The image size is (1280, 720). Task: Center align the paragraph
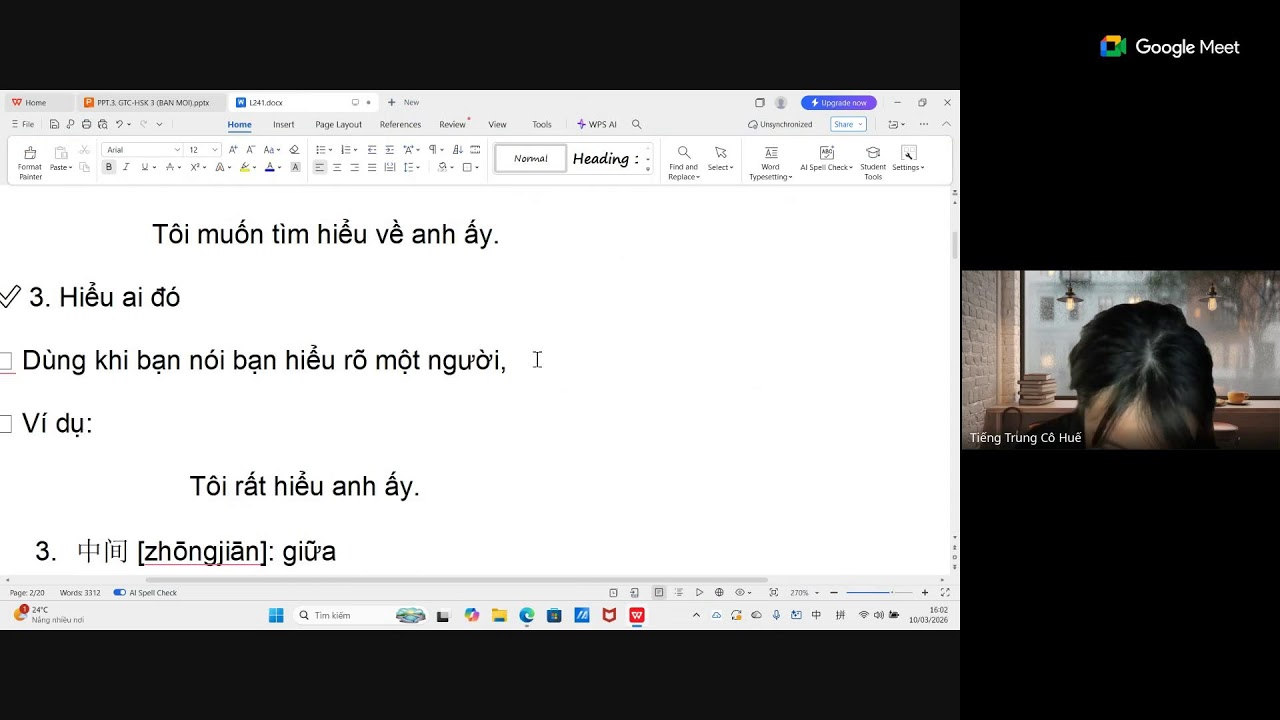337,167
